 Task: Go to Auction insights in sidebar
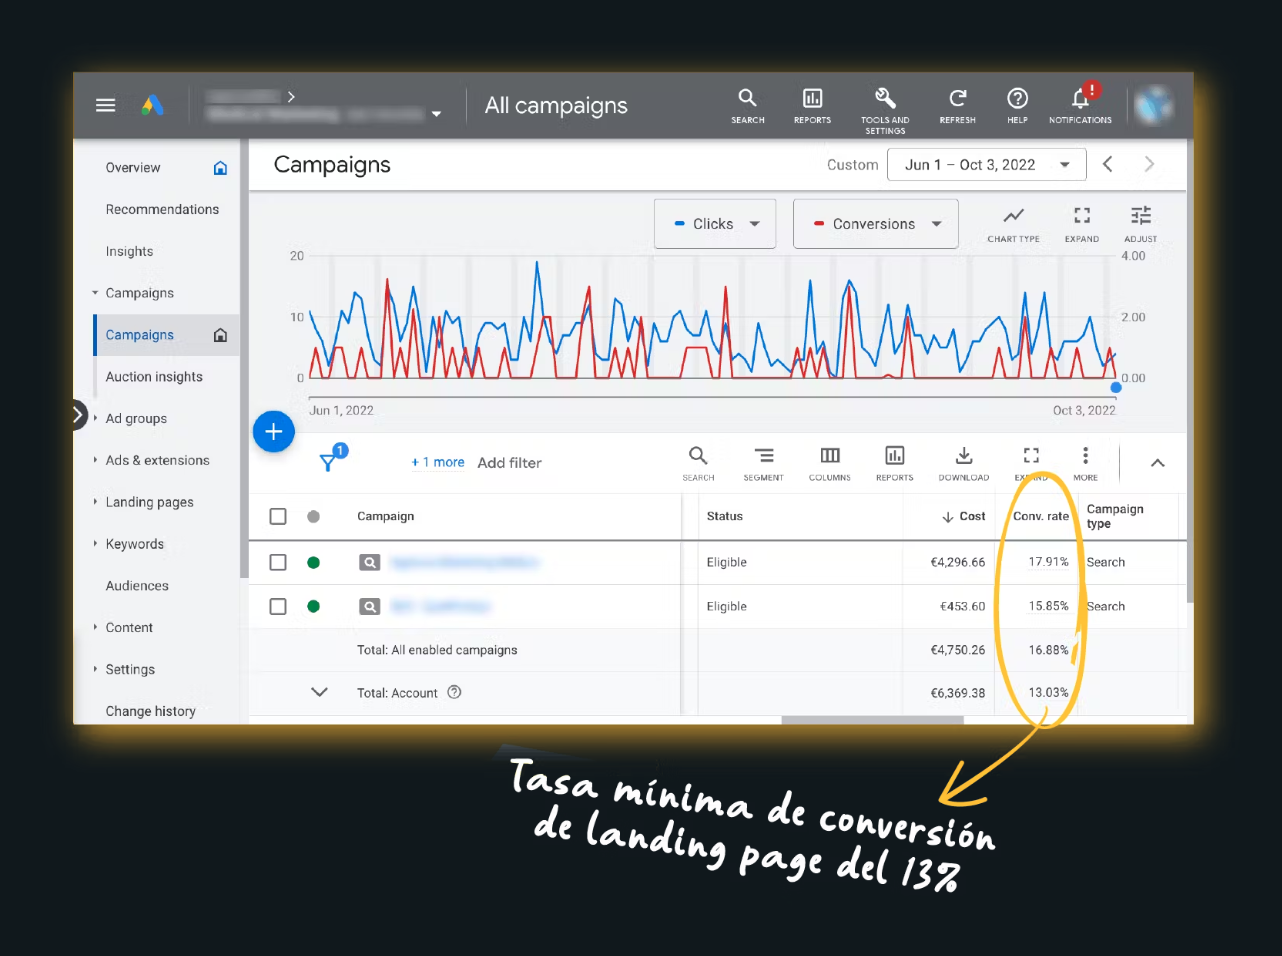[x=154, y=377]
